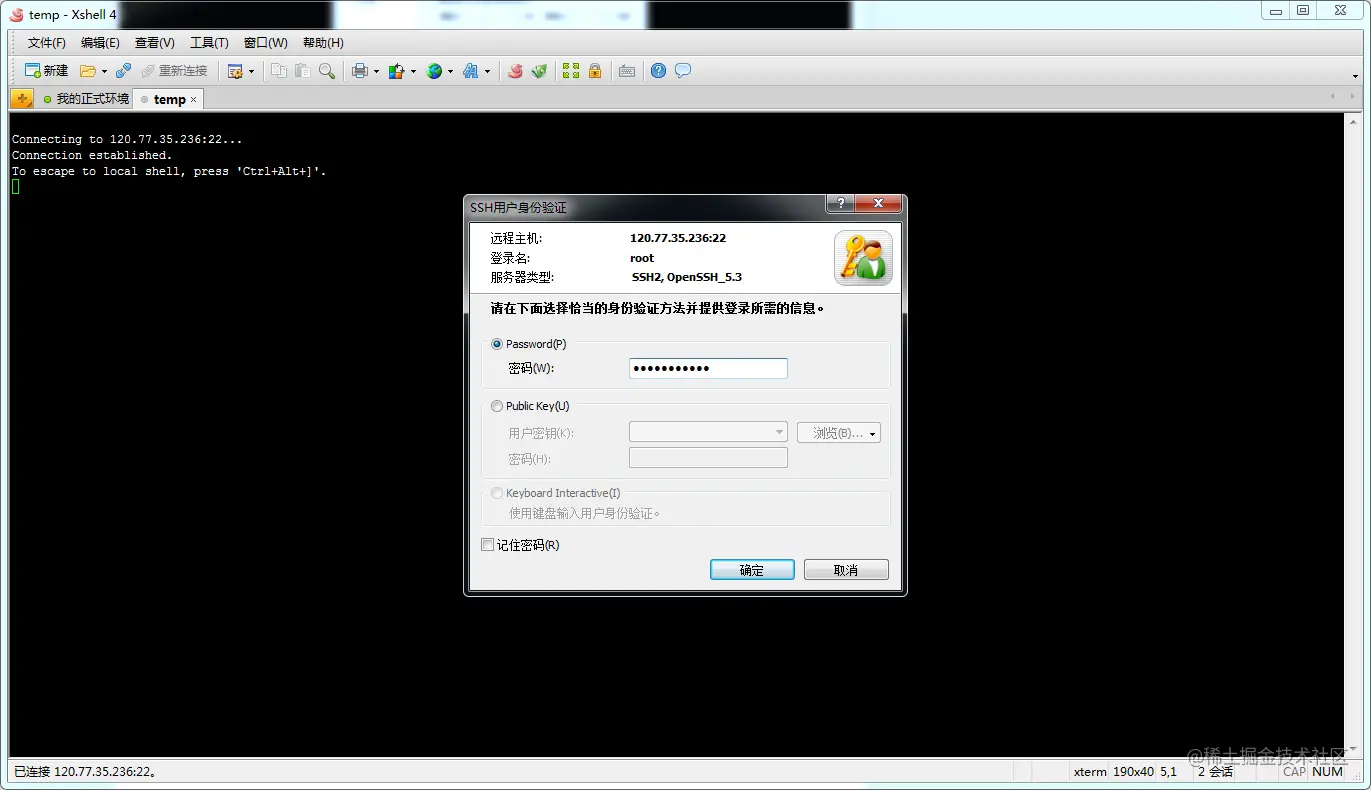Click 'SSH2, OpenSSH_5.3' server type text

(x=687, y=277)
